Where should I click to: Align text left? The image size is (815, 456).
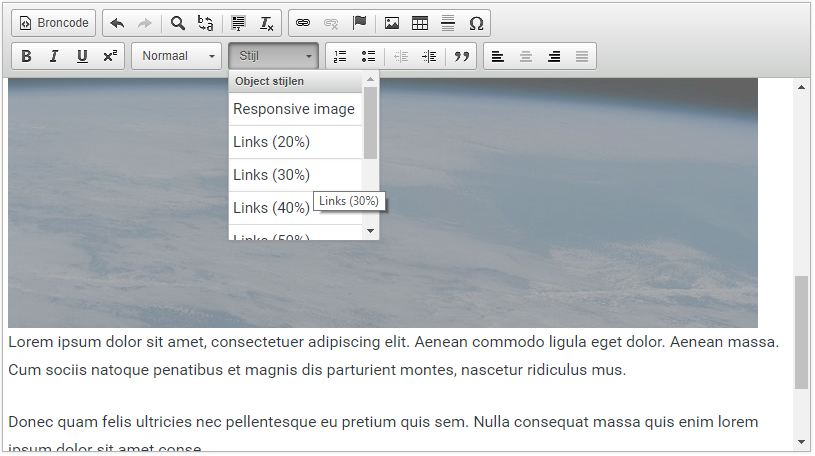tap(498, 56)
